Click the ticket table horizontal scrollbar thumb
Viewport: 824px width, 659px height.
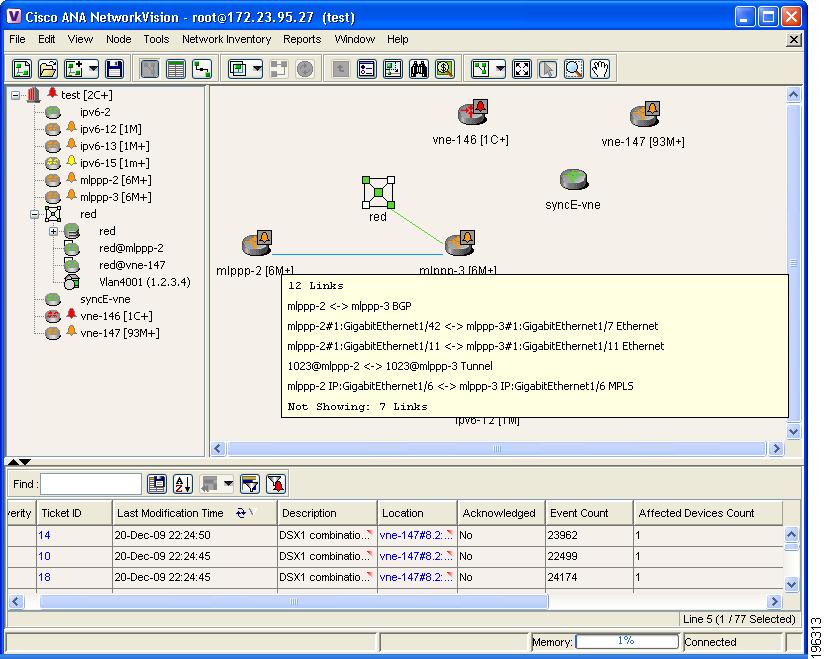tap(294, 601)
